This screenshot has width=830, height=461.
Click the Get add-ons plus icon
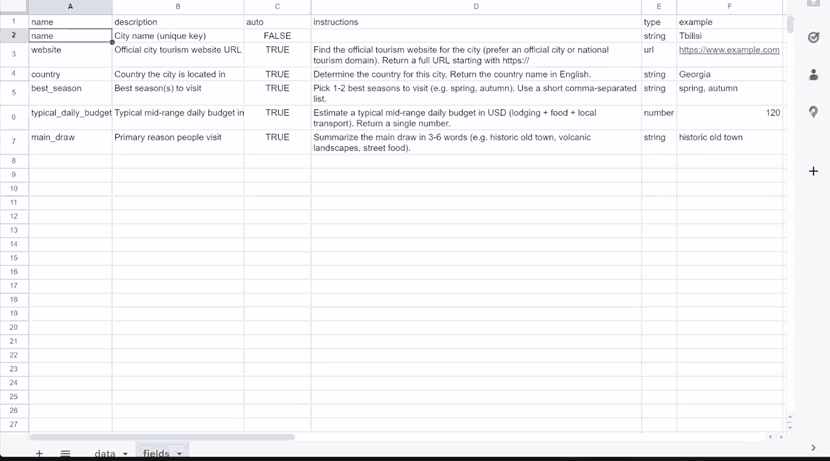point(814,171)
